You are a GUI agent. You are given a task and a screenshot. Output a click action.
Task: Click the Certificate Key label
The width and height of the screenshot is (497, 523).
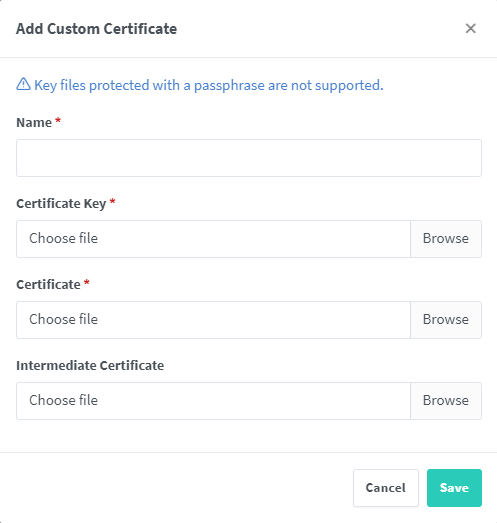point(61,203)
